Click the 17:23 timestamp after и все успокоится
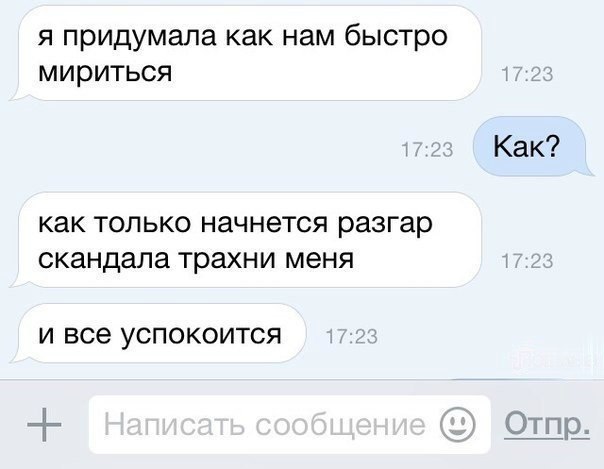 pos(351,337)
